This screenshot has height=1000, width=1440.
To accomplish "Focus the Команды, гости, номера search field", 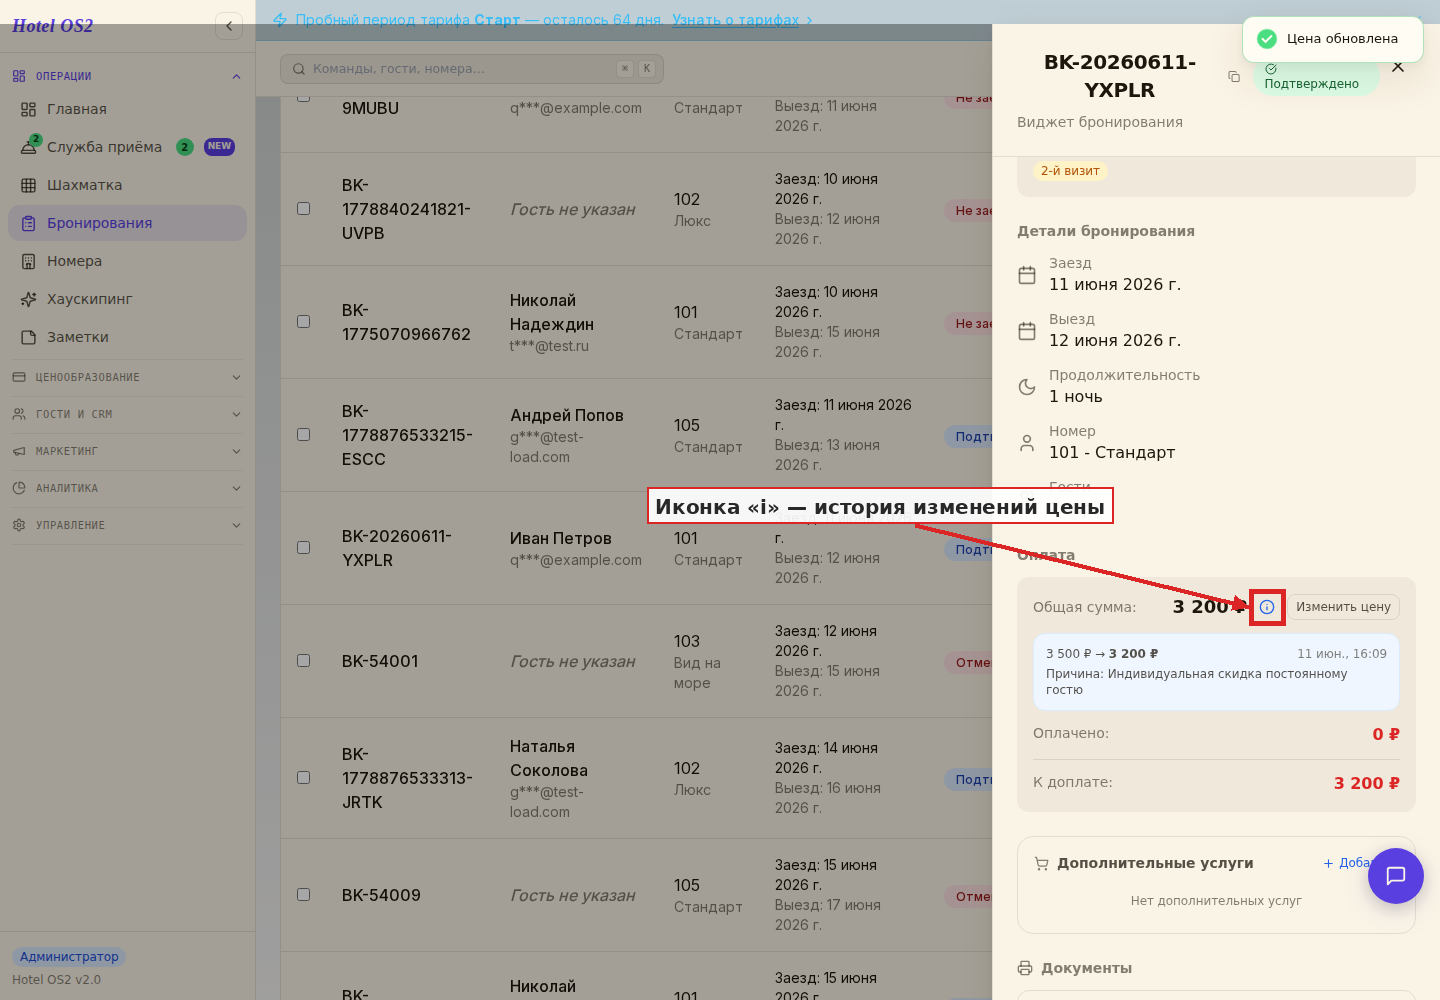I will pos(472,69).
